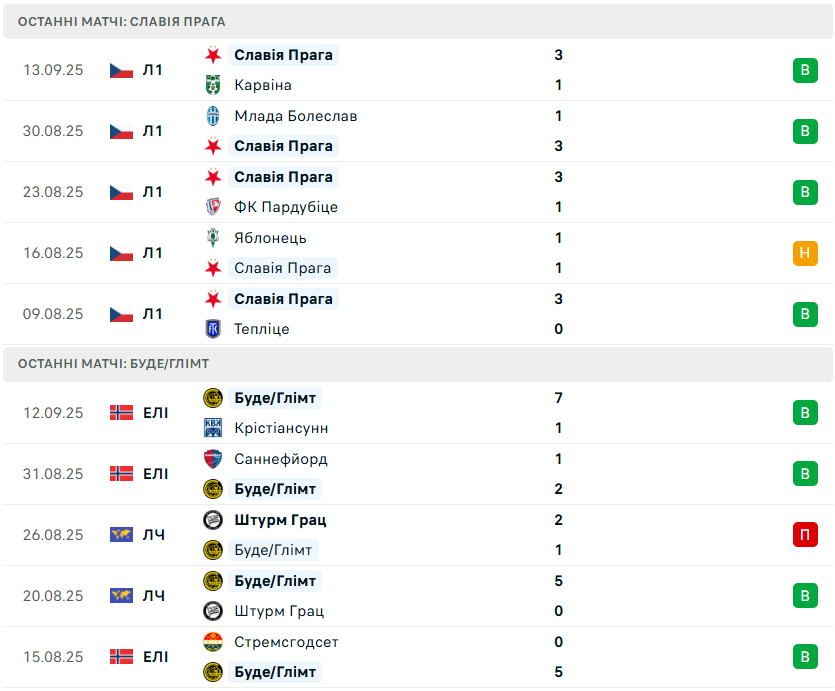Viewport: 835px width, 691px height.
Task: Click the Jablonec club crest
Action: 212,238
